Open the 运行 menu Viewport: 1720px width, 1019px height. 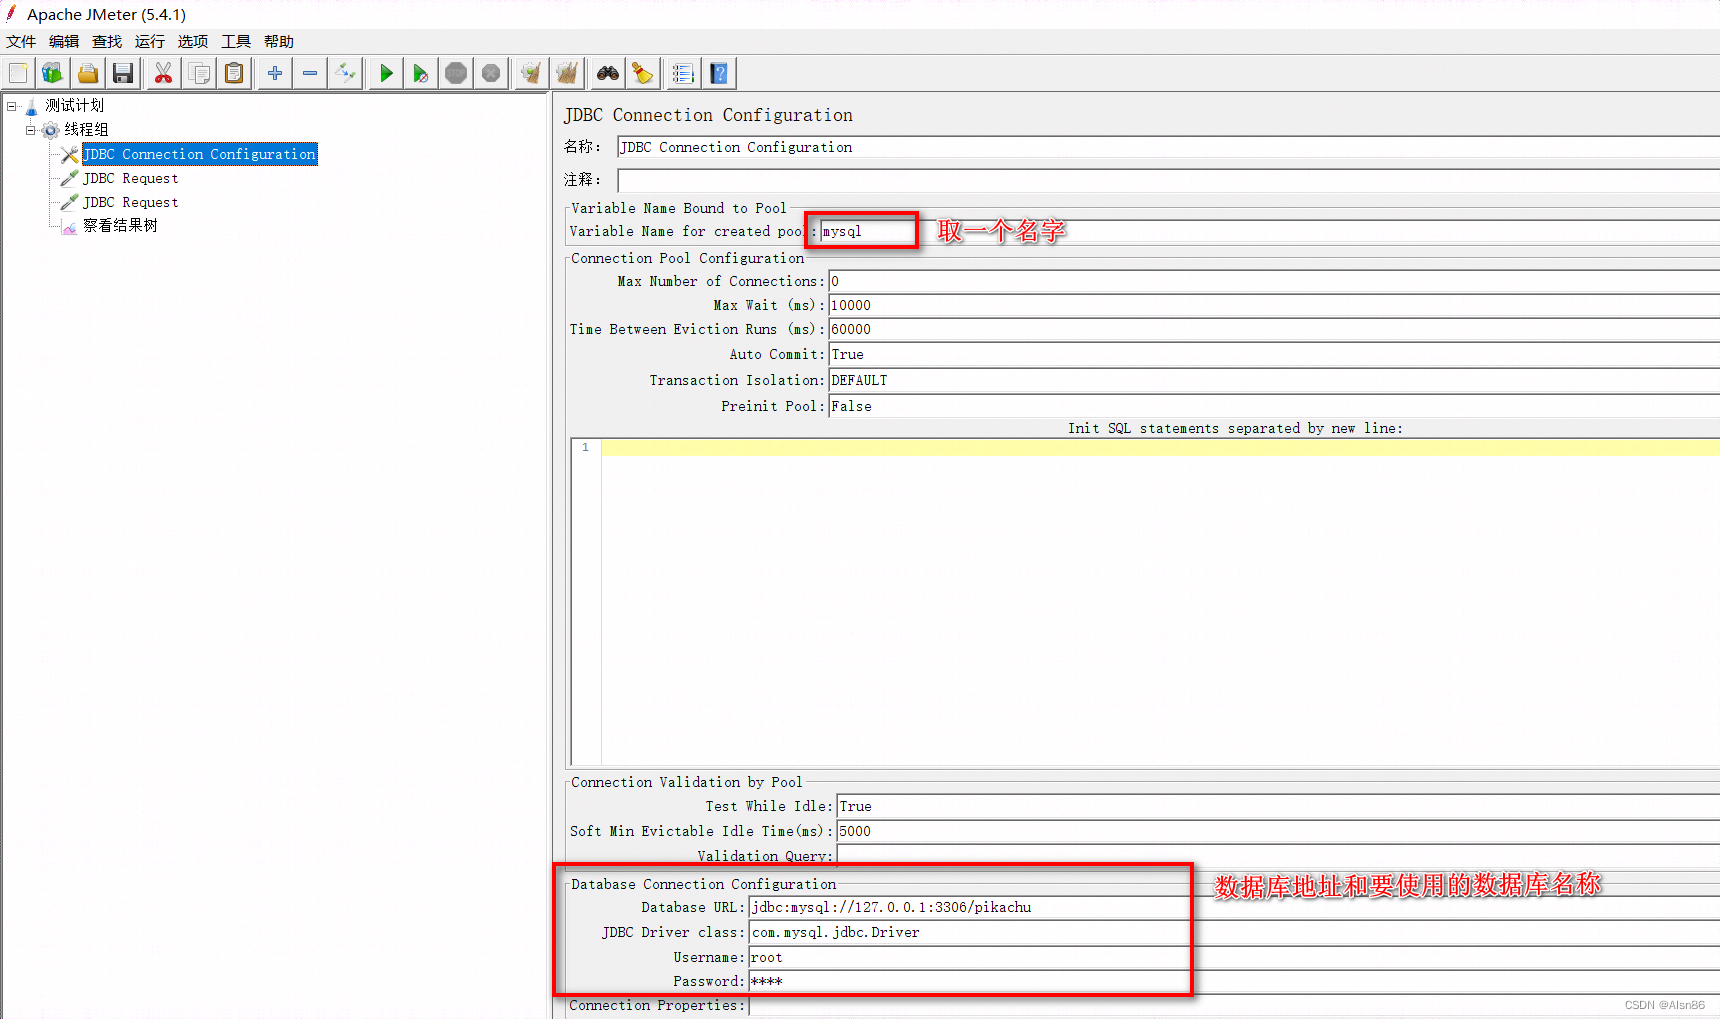(150, 41)
